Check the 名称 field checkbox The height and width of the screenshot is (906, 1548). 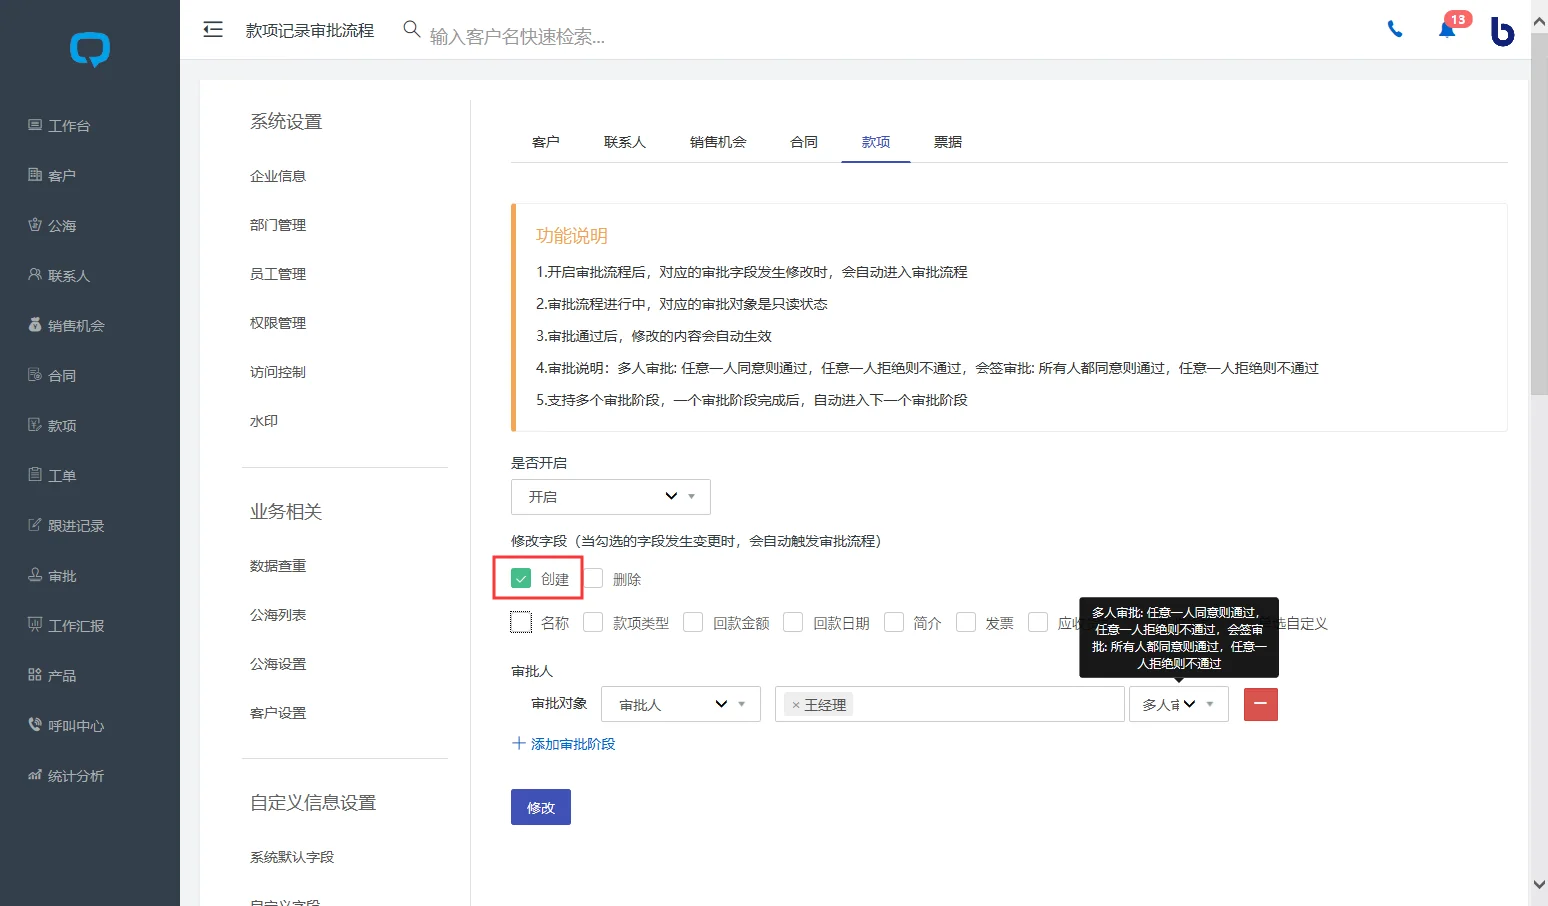point(521,622)
